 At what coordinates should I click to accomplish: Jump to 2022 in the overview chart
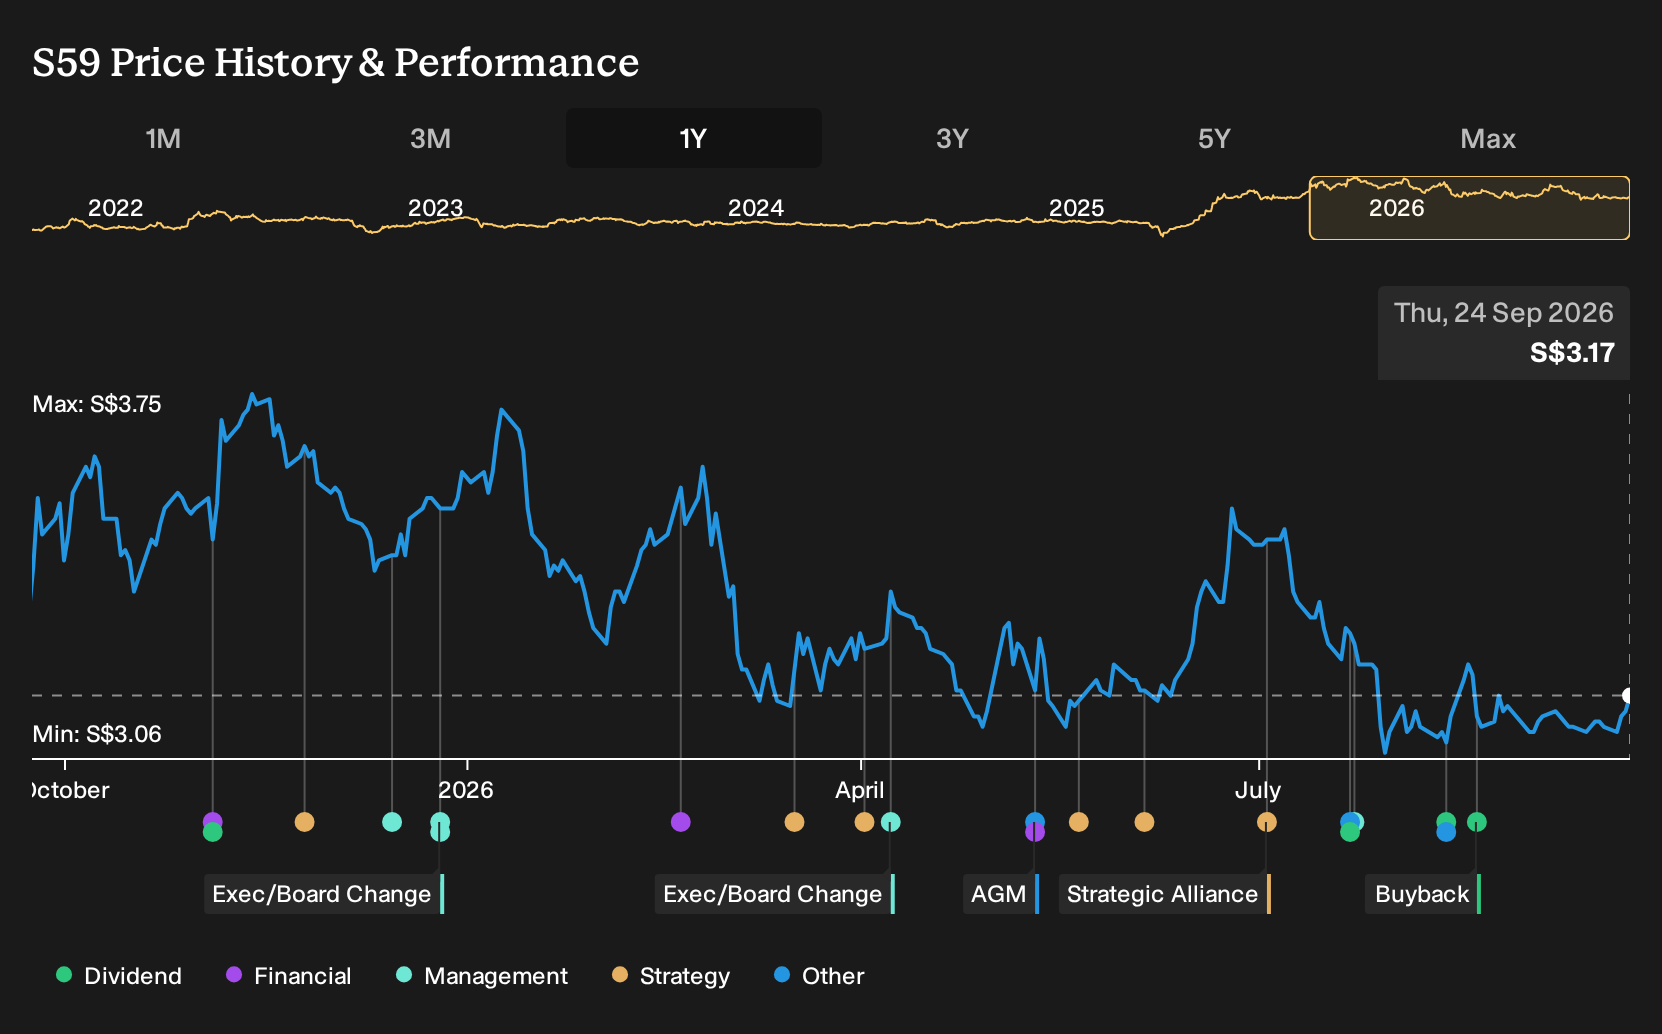point(116,208)
